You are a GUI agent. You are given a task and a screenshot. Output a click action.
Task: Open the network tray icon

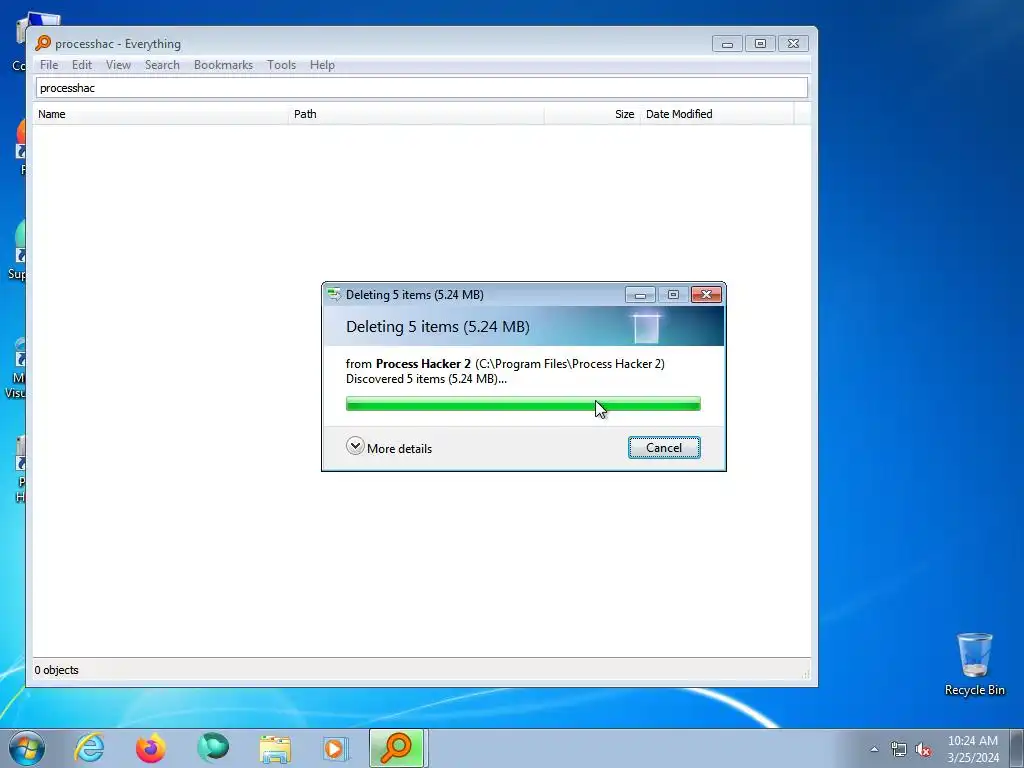pyautogui.click(x=899, y=750)
